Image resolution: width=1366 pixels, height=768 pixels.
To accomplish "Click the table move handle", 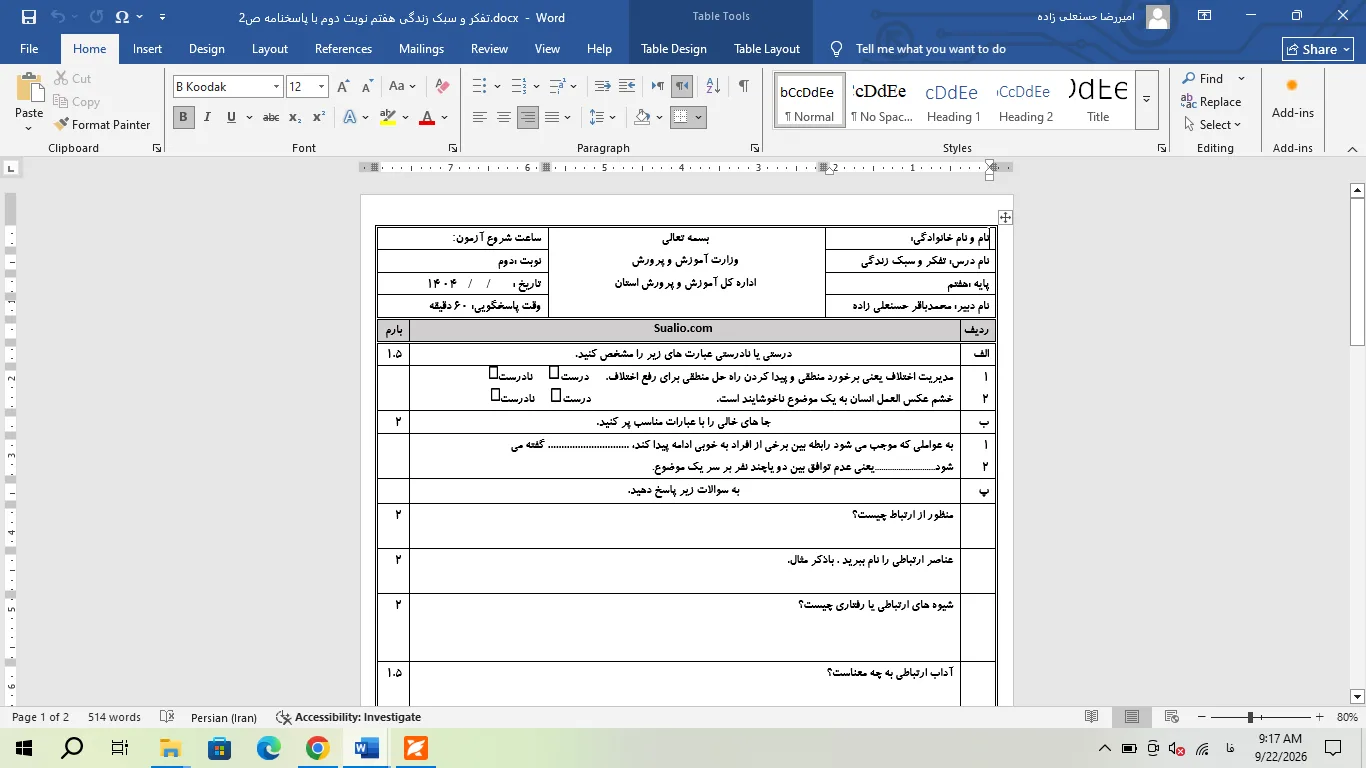I will 1005,217.
